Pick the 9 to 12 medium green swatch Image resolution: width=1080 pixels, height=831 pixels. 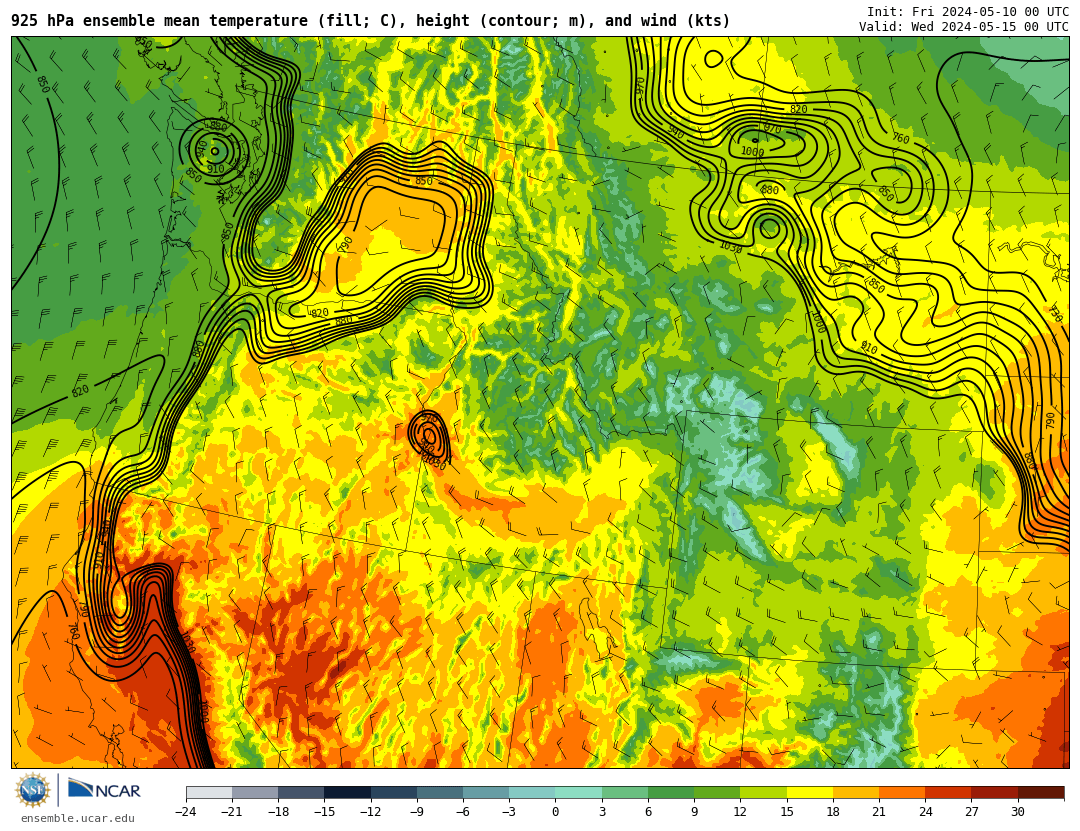(717, 792)
